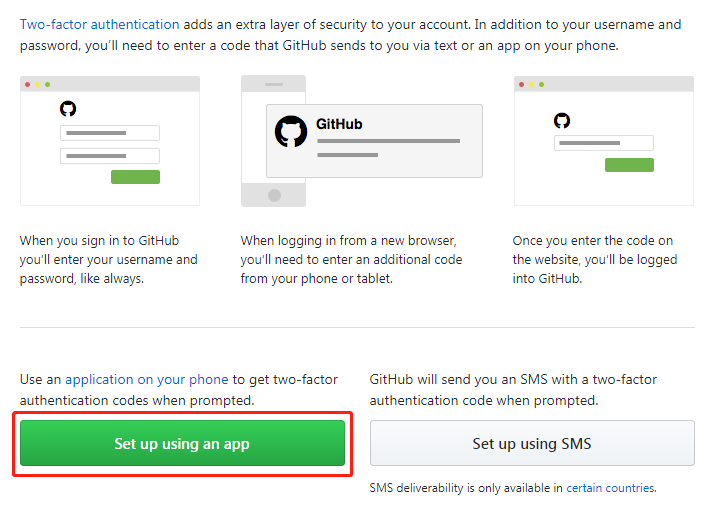Follow the "application on your phone" link
712x514 pixels.
(x=147, y=380)
